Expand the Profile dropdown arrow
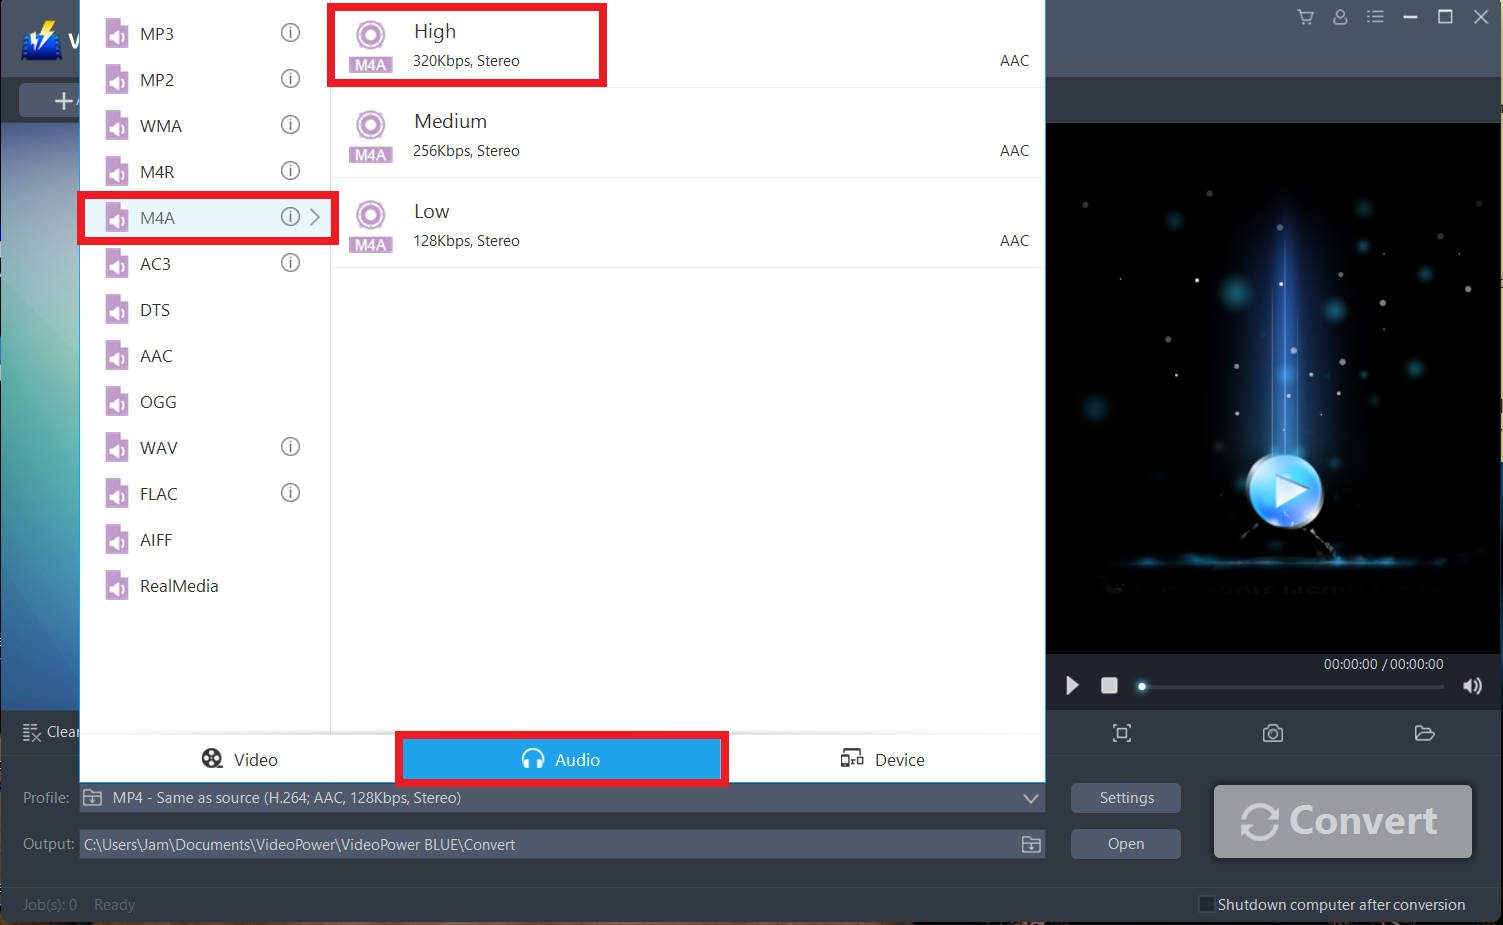1503x925 pixels. tap(1030, 798)
